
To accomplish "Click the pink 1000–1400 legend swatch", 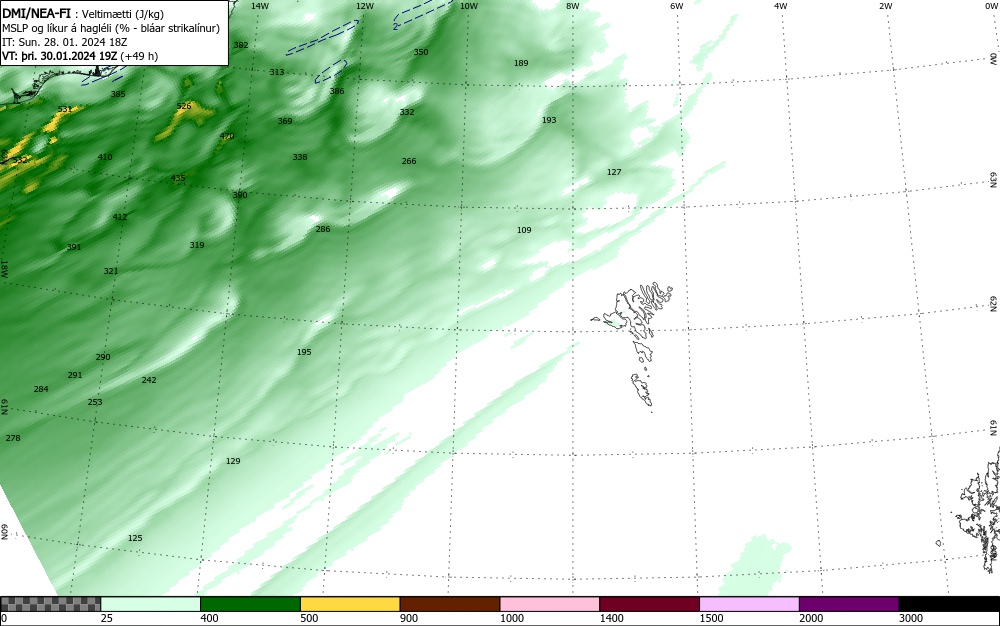I will [x=550, y=604].
